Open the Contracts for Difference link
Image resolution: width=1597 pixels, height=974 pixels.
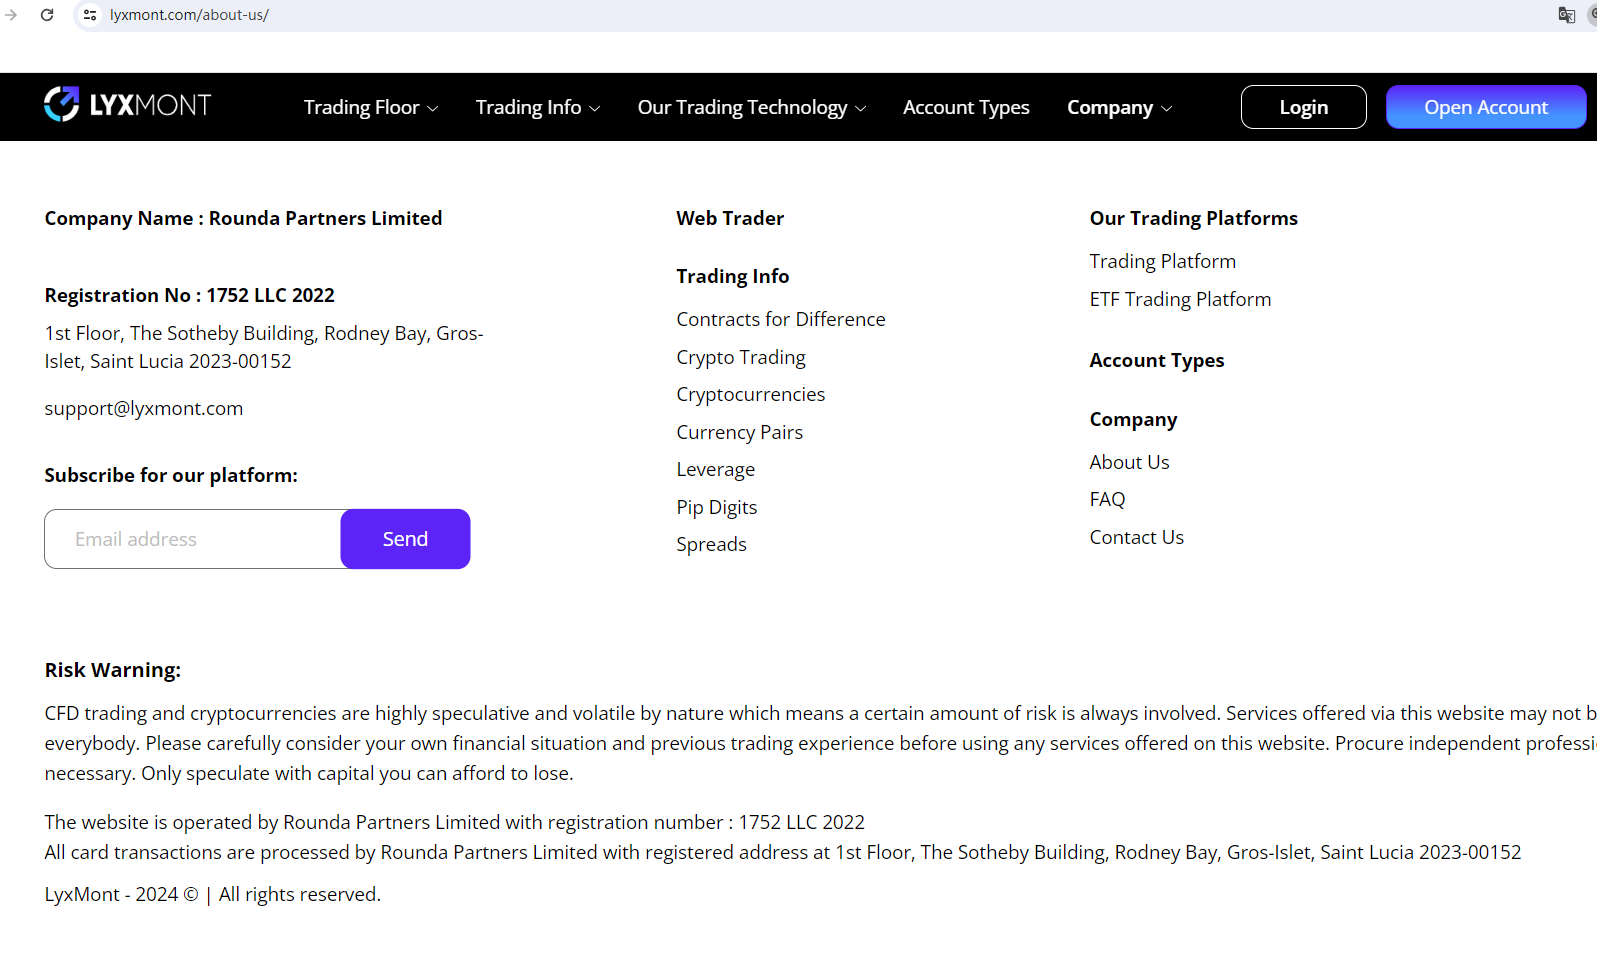[780, 319]
